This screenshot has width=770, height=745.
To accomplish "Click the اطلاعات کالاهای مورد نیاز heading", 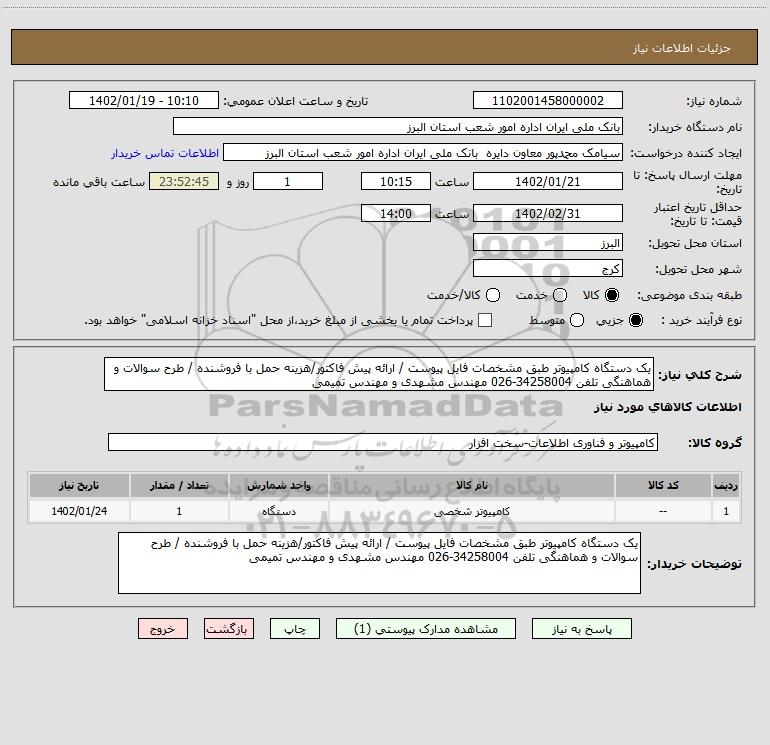I will click(x=668, y=407).
